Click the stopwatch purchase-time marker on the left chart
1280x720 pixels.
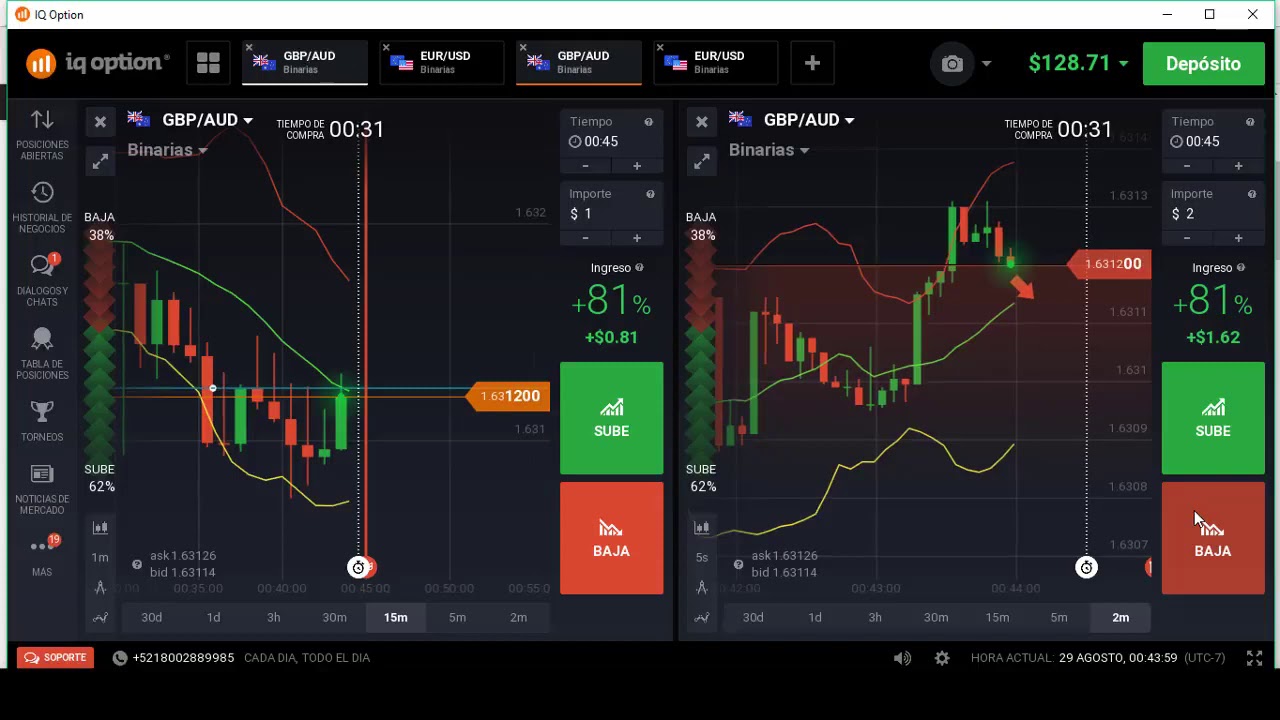(358, 568)
